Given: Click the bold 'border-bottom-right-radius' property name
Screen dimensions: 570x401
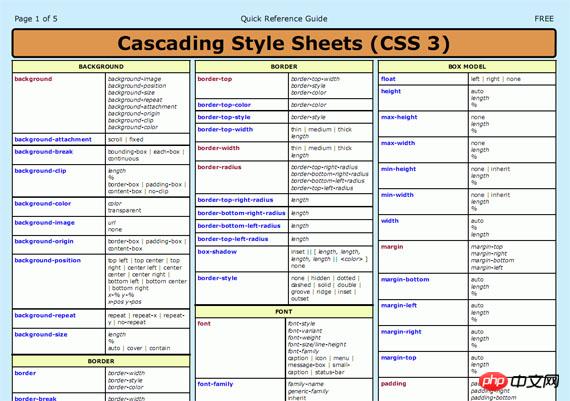Looking at the screenshot, I should (241, 213).
